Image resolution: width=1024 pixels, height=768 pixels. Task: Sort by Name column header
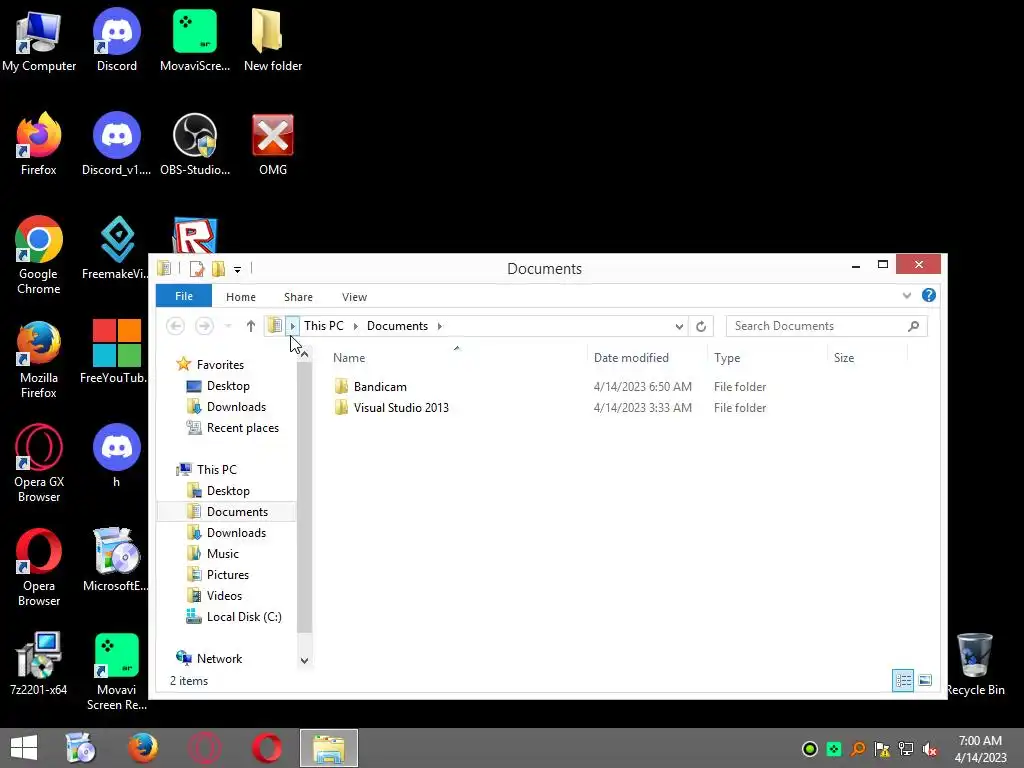[x=456, y=357]
